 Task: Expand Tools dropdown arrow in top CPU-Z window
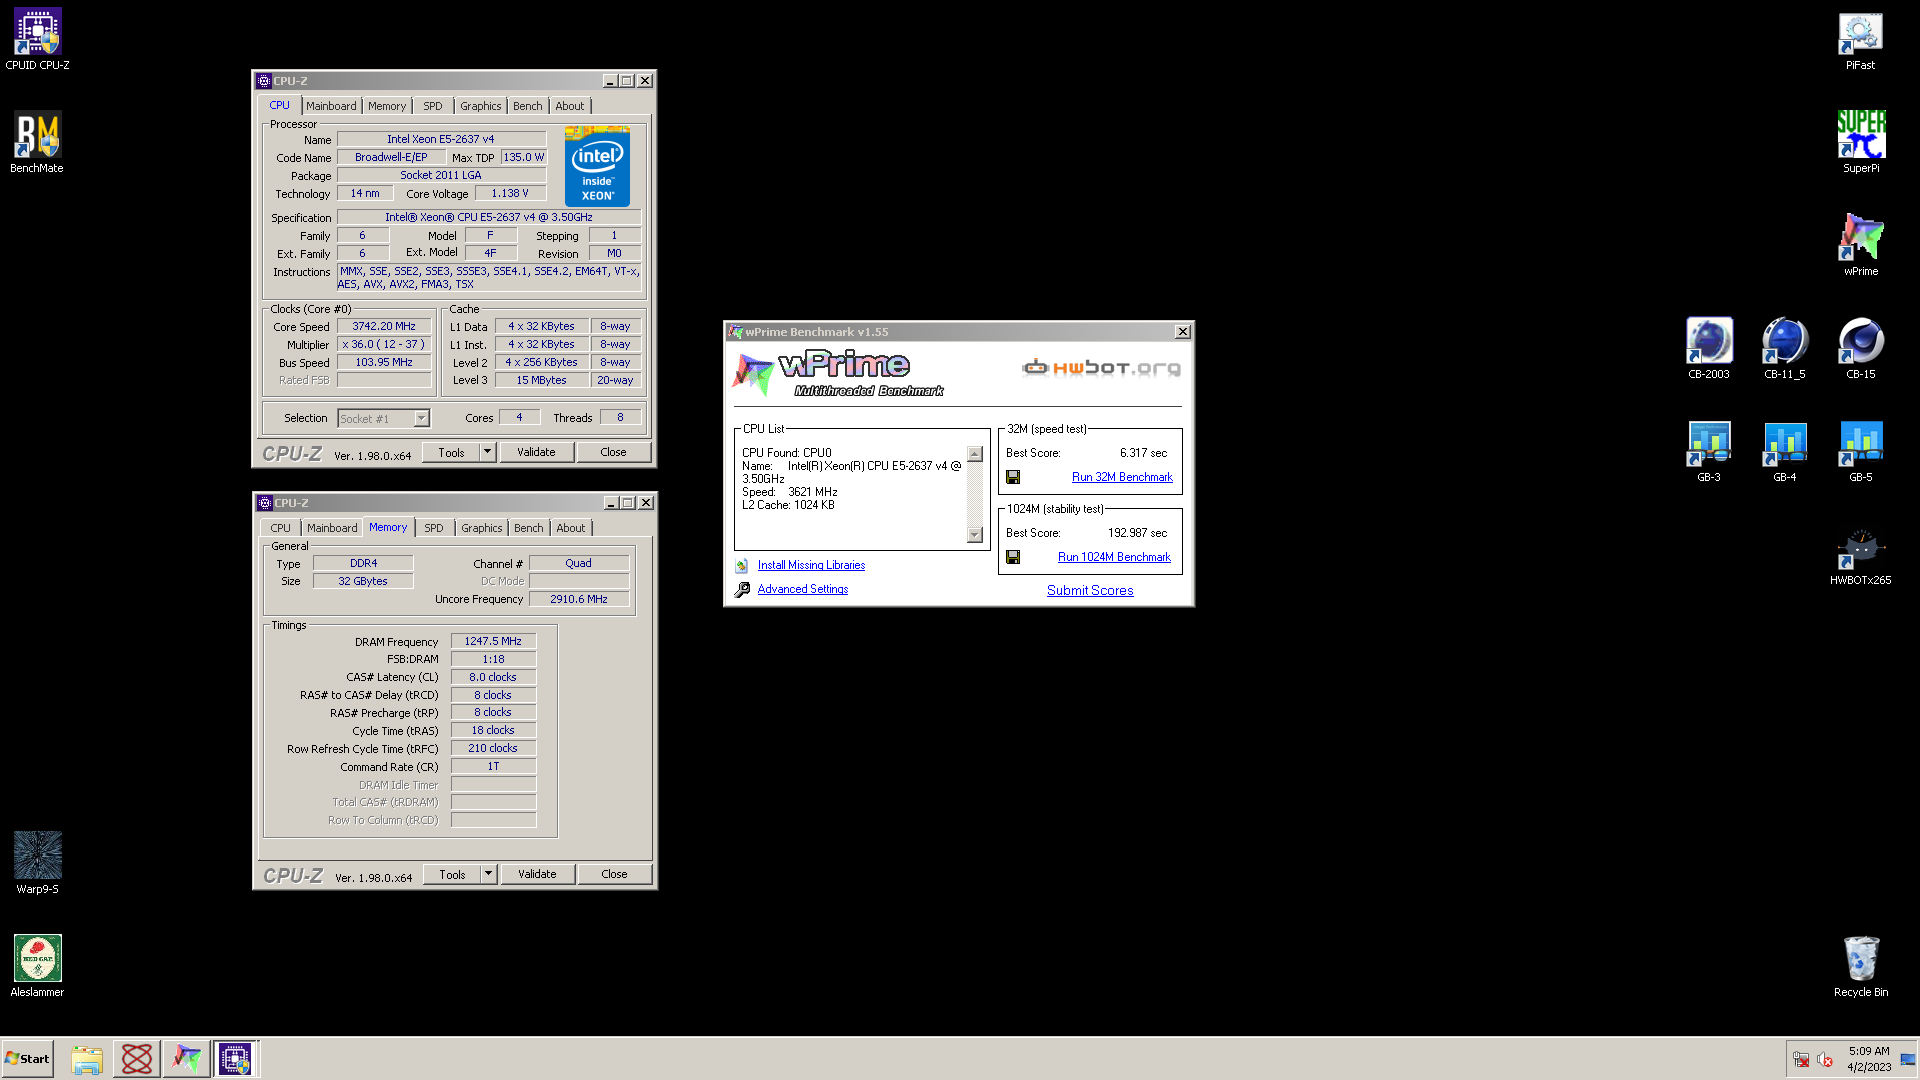(x=487, y=452)
